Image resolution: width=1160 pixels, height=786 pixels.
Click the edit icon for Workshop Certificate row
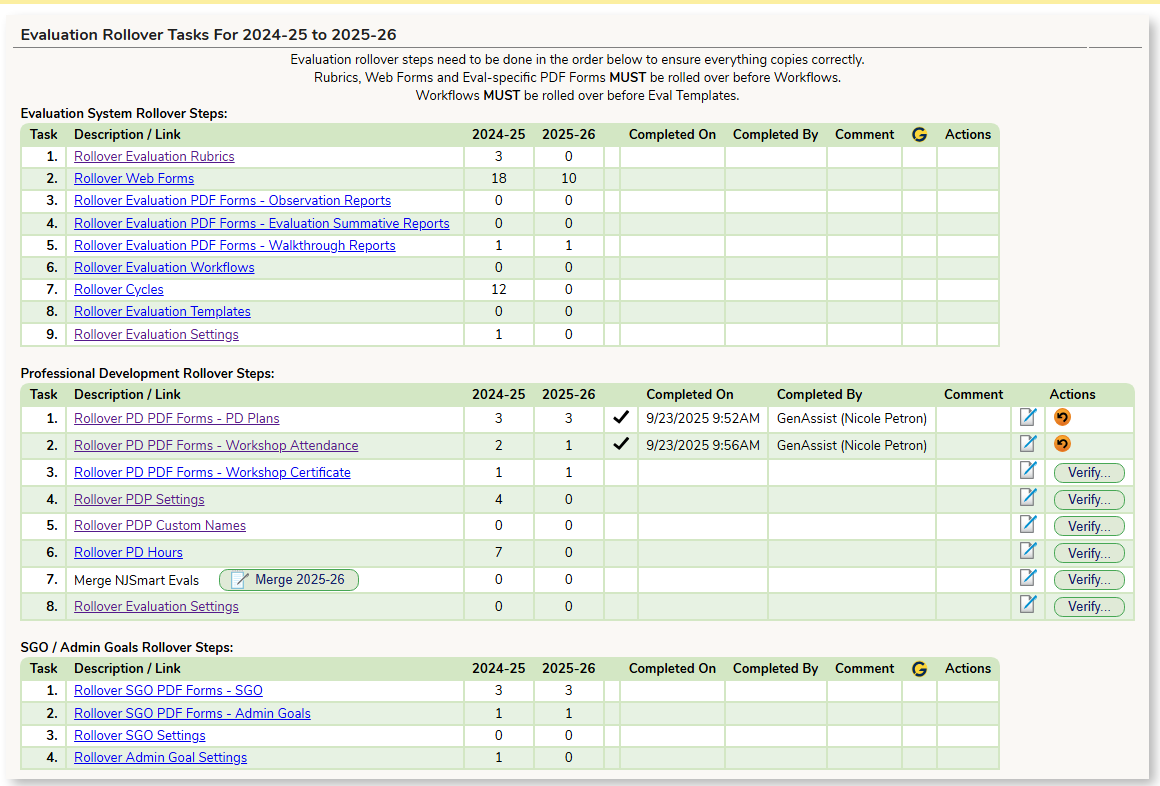click(1028, 471)
